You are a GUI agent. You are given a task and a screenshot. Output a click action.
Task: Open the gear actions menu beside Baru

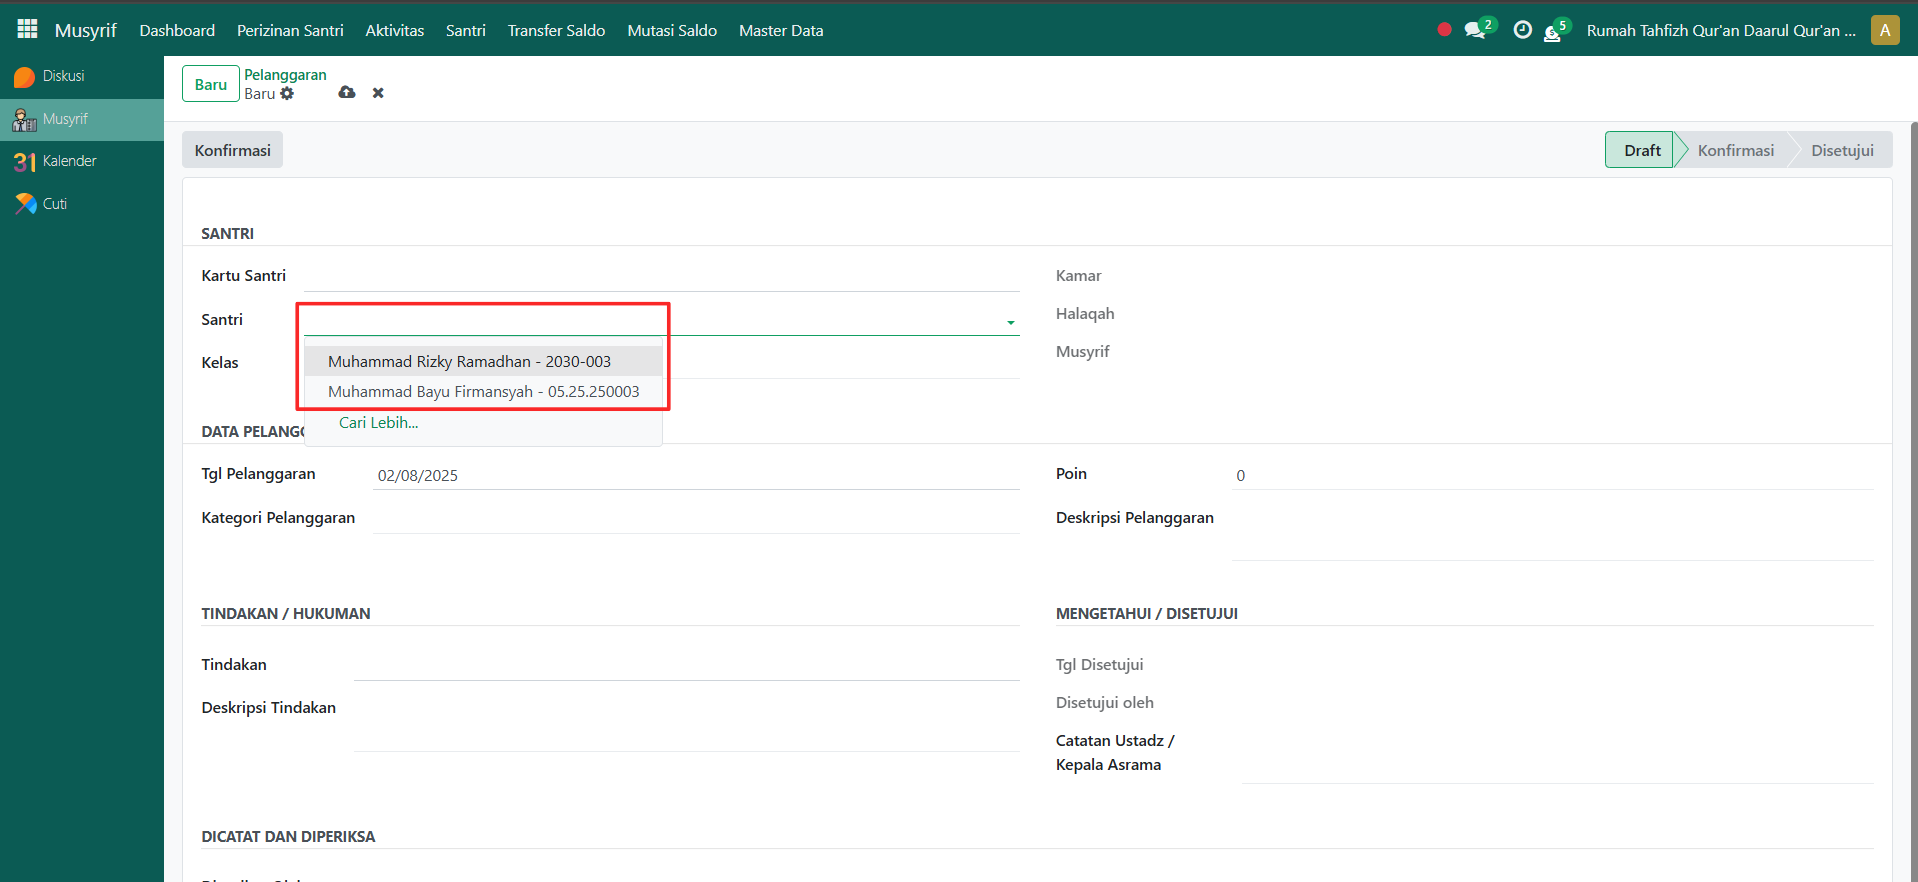[x=288, y=94]
